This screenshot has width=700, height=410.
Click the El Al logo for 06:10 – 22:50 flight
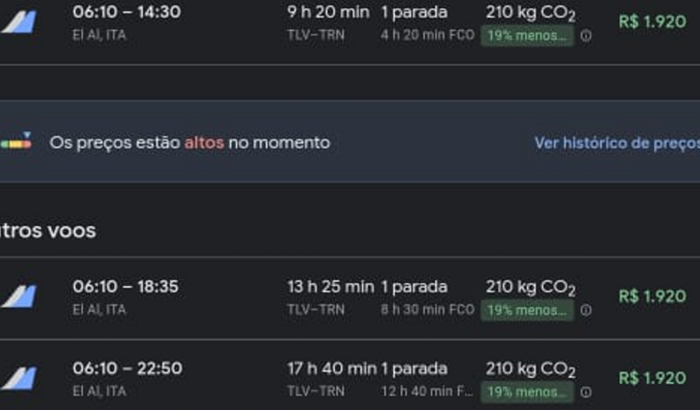click(18, 378)
